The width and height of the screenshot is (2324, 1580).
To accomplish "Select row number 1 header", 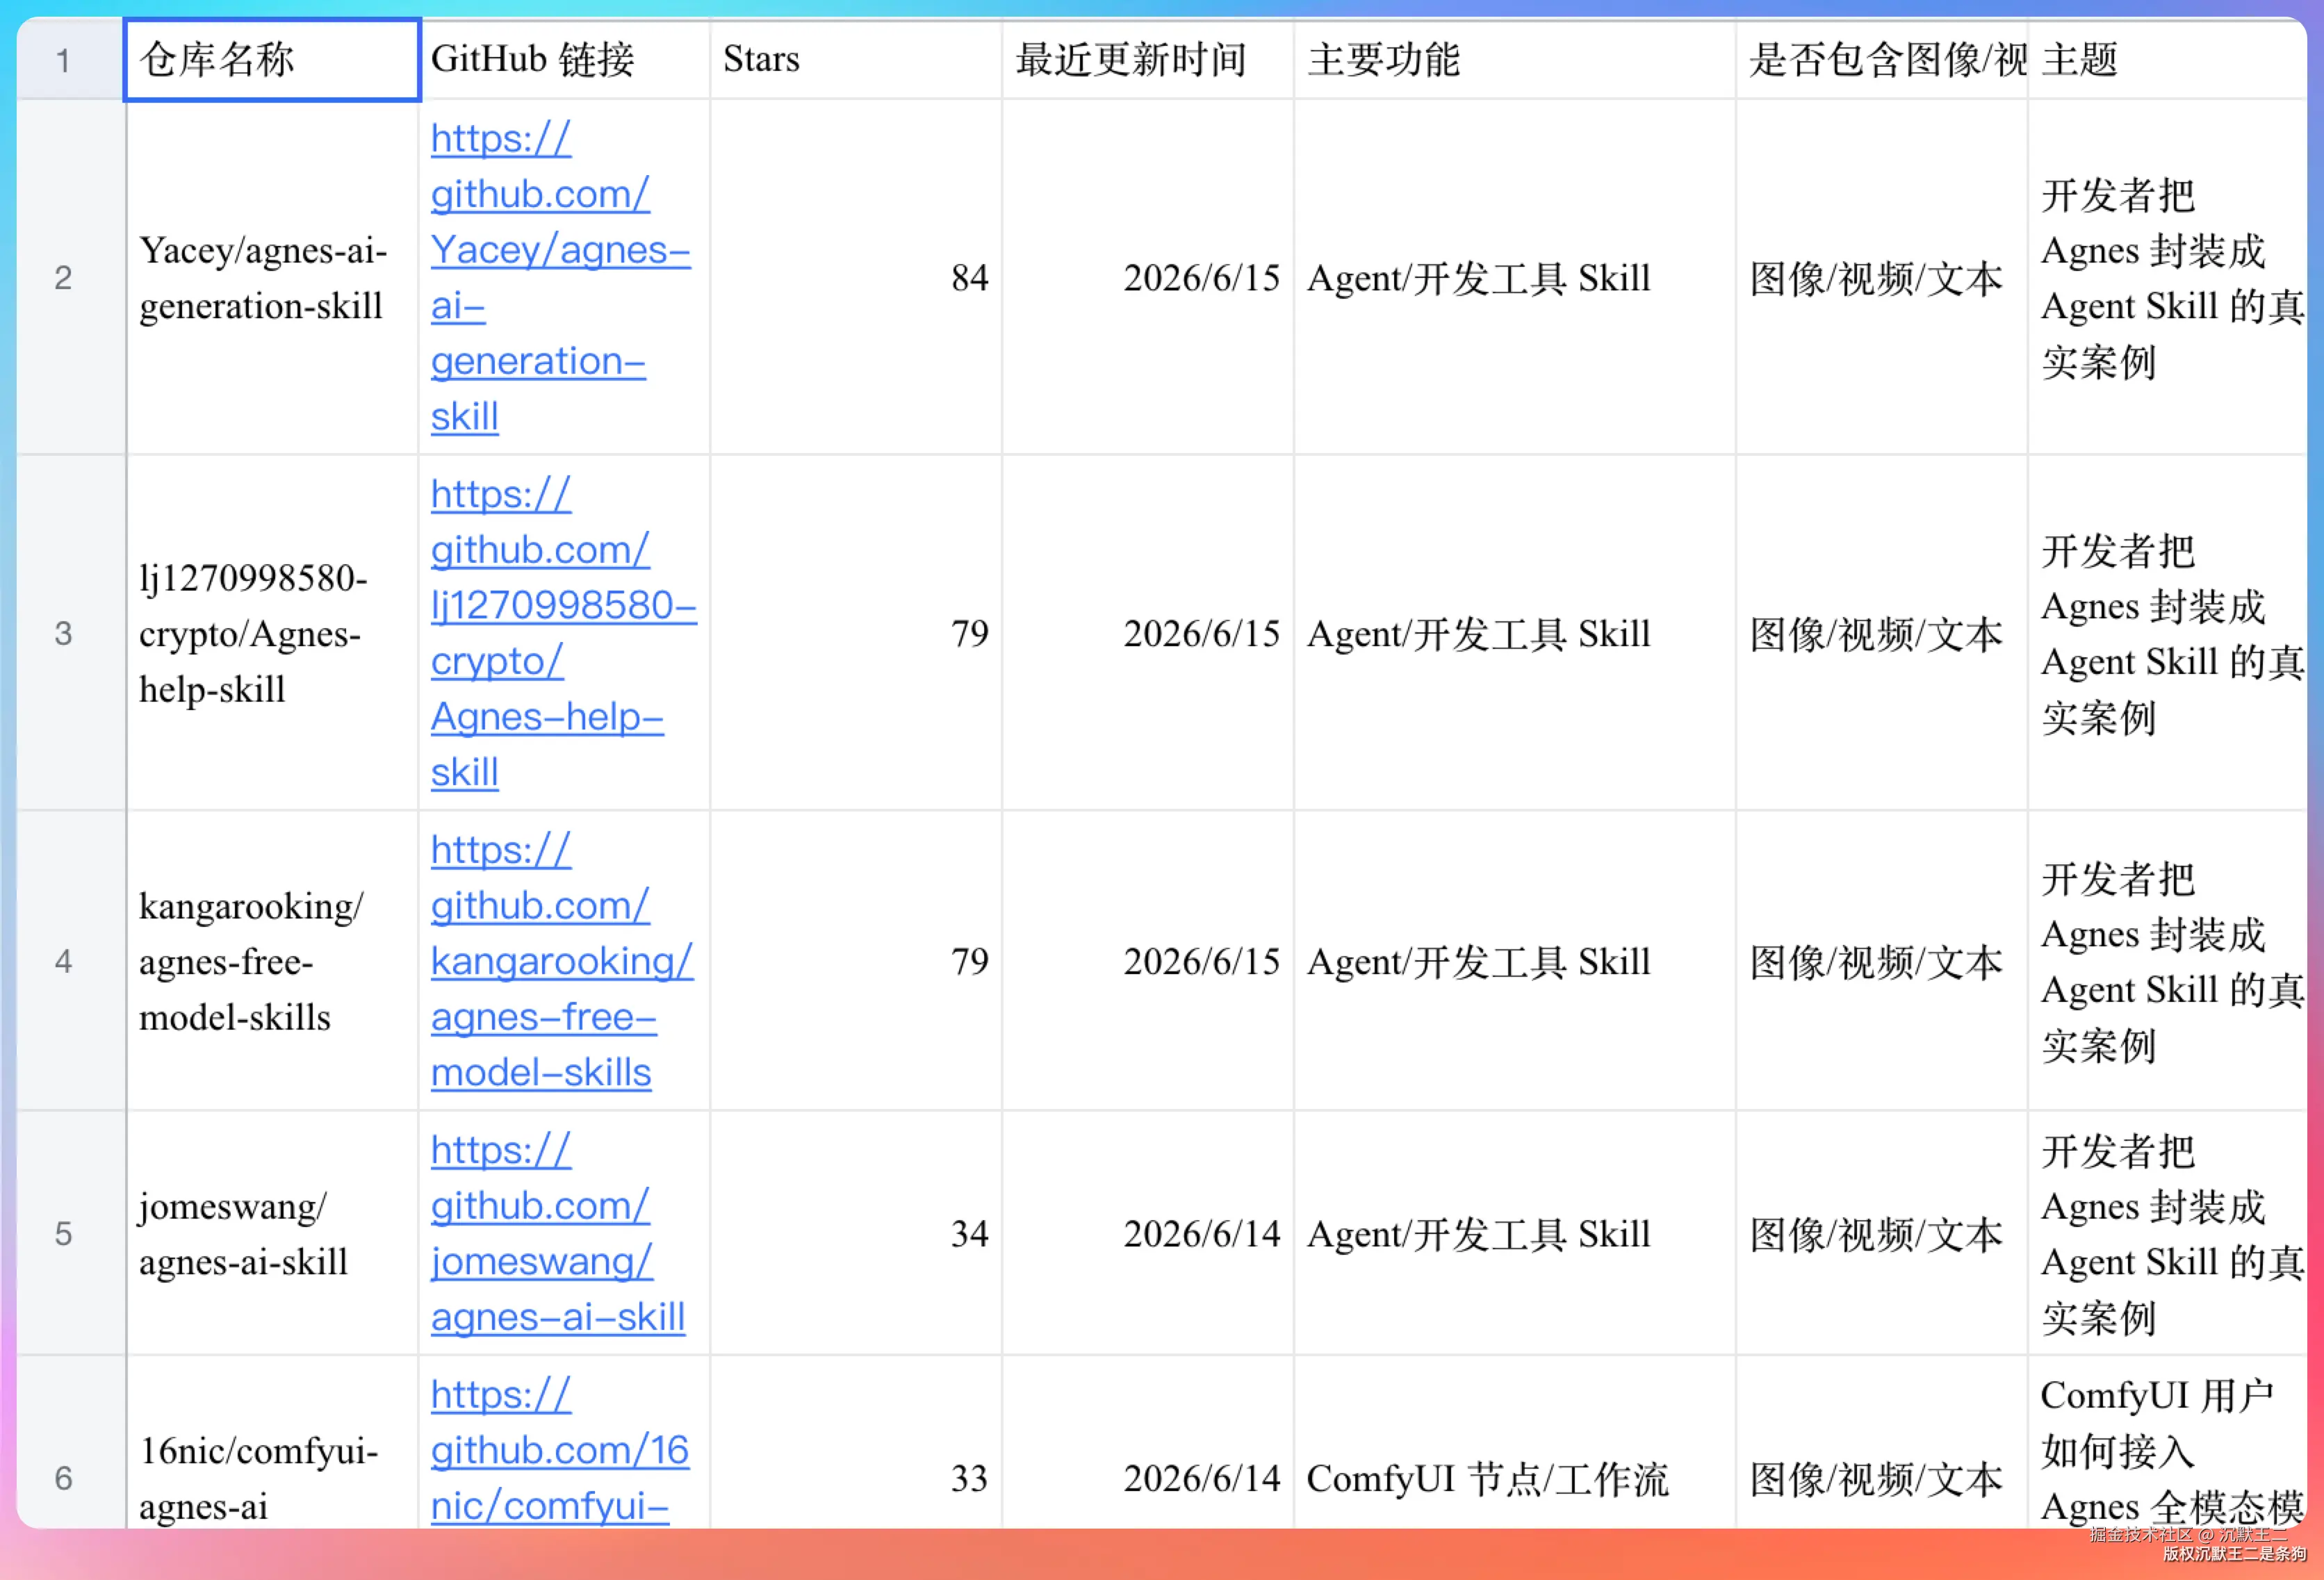I will [71, 60].
